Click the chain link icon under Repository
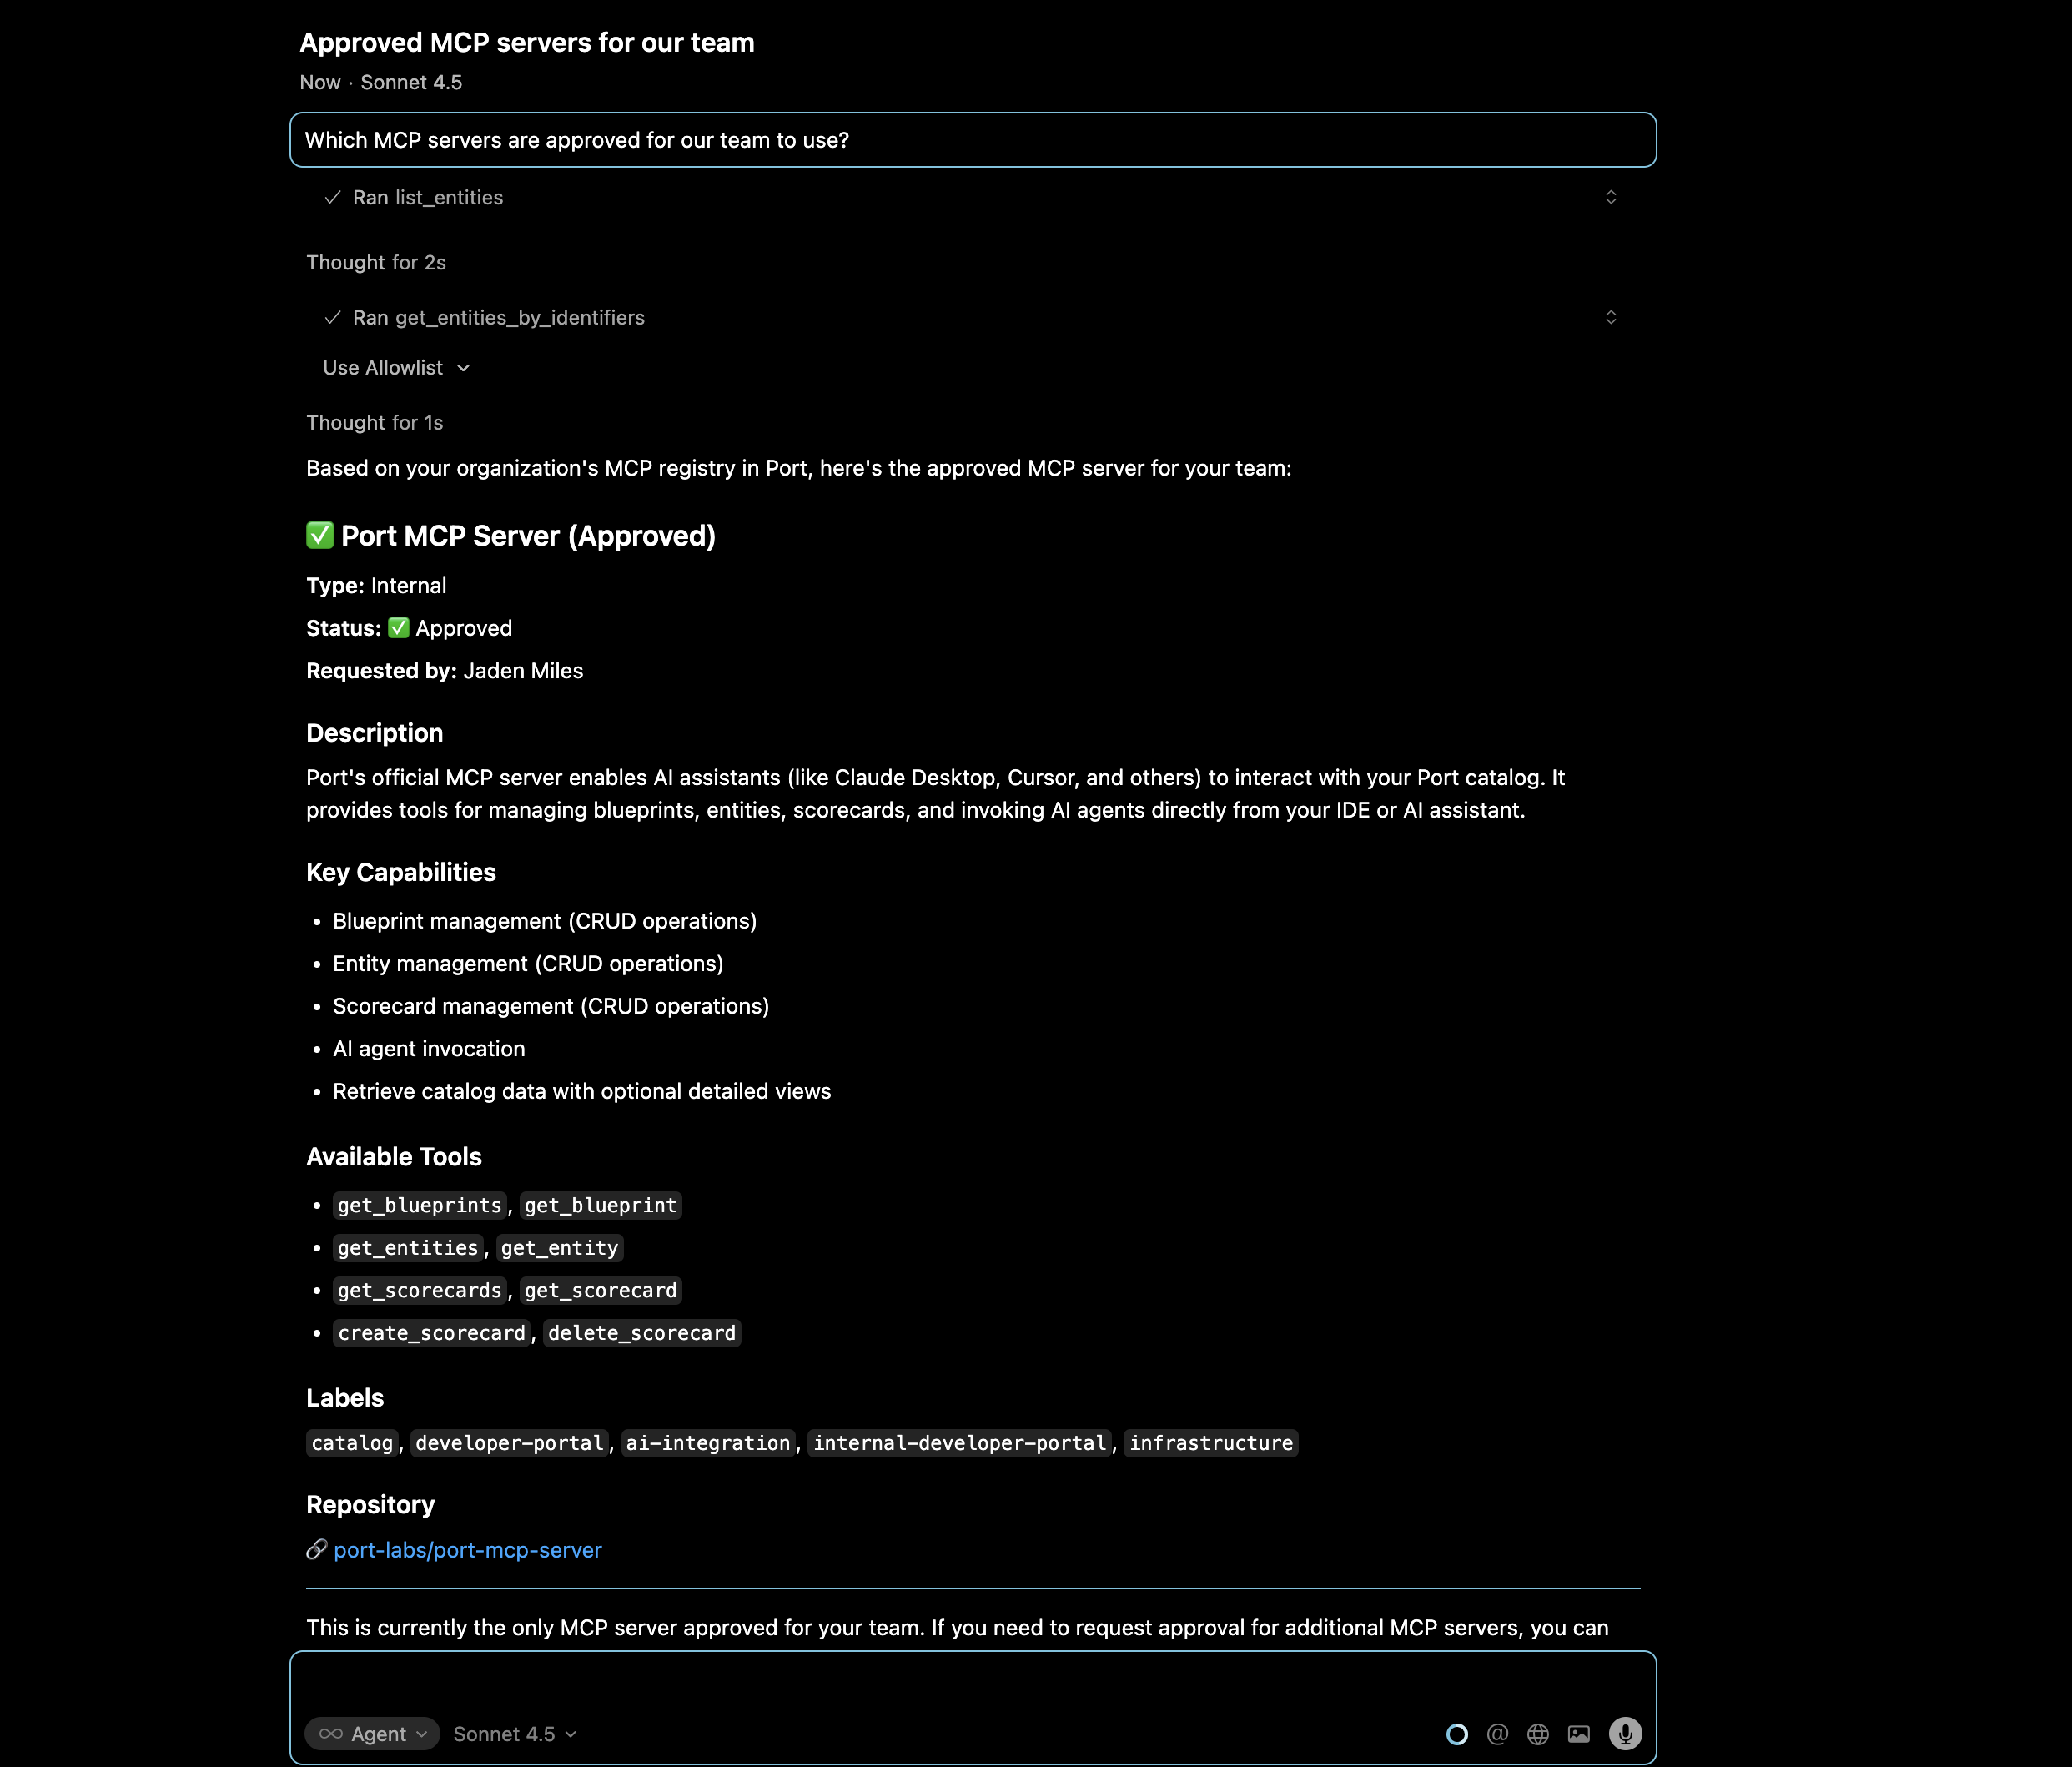 tap(316, 1550)
